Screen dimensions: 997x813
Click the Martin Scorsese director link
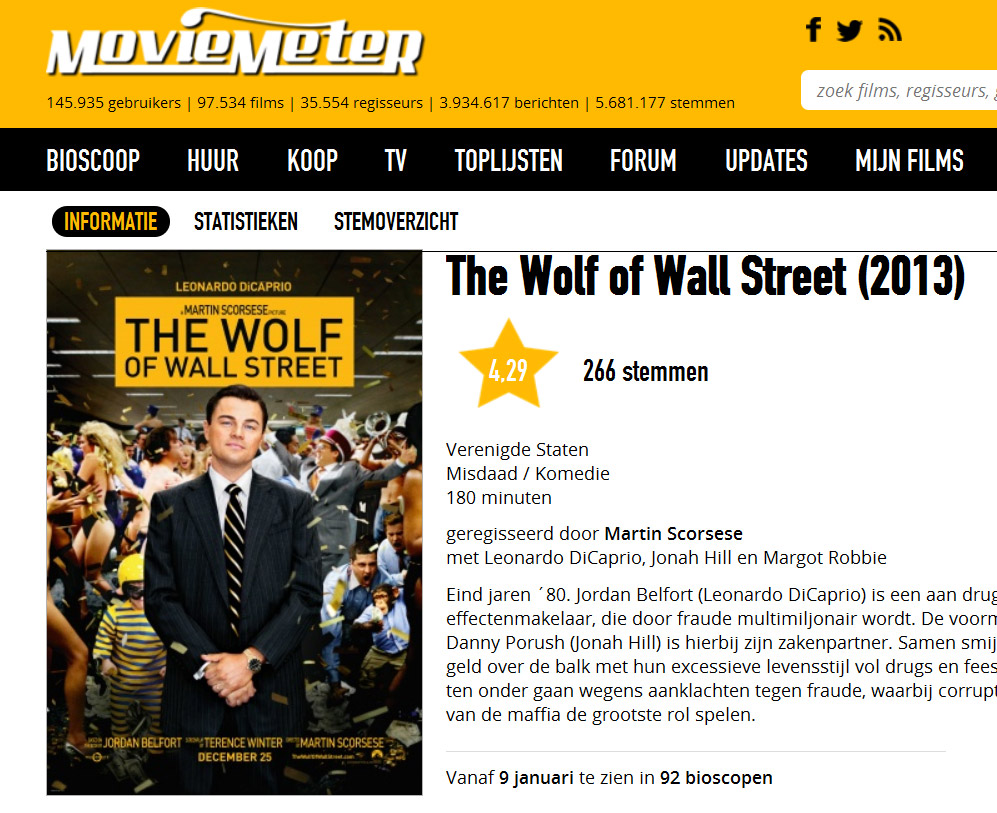(673, 533)
